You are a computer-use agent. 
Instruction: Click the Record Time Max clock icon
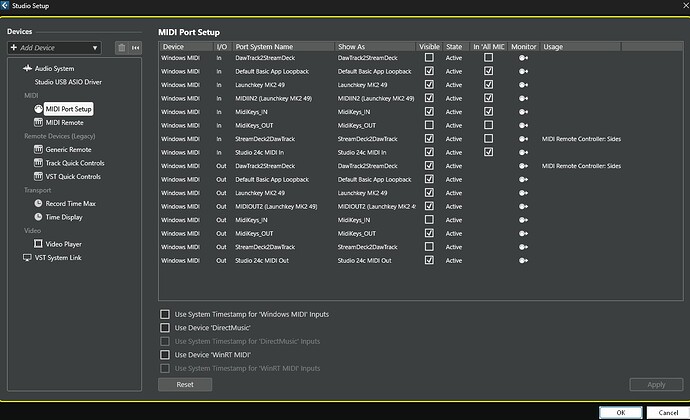[x=38, y=203]
